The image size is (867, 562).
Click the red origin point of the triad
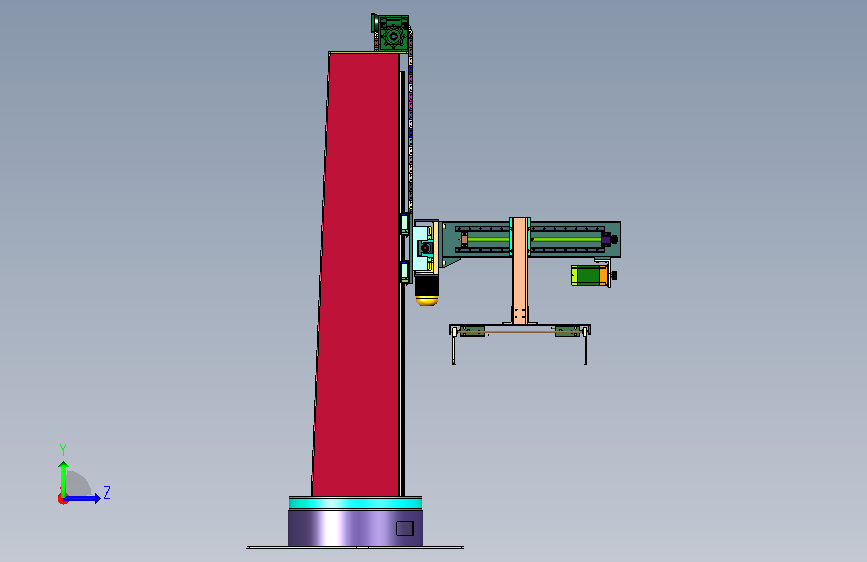pos(62,499)
